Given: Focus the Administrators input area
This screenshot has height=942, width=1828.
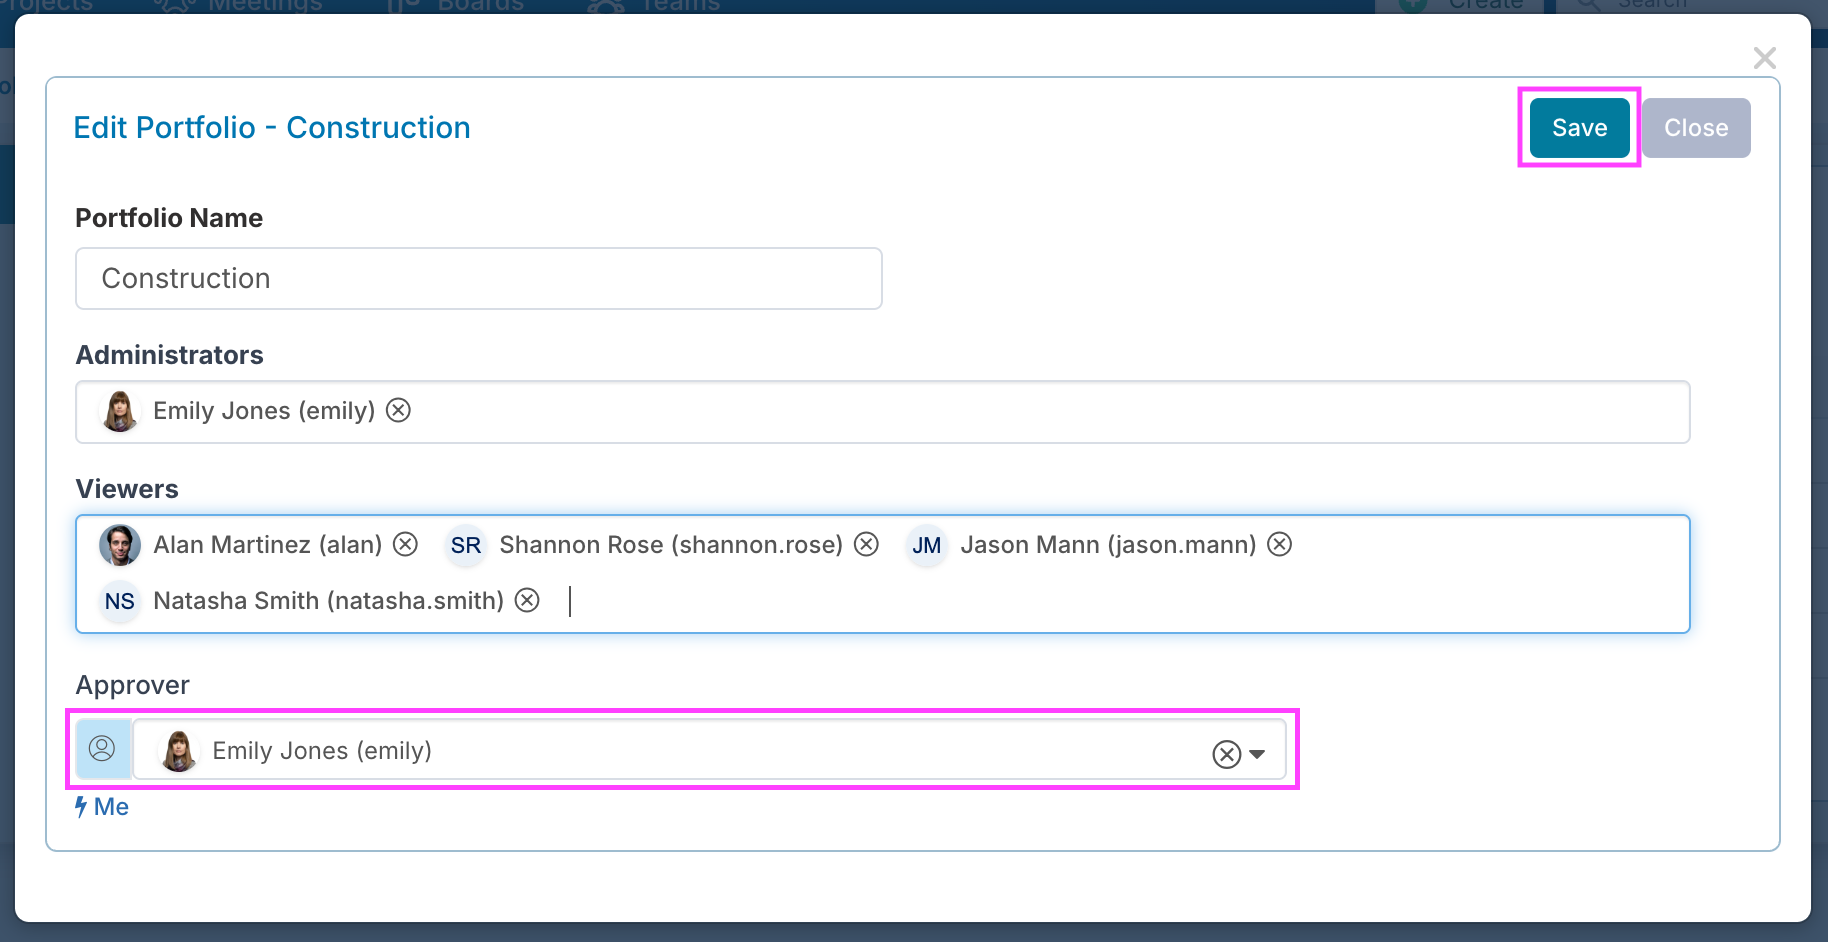Looking at the screenshot, I should tap(1000, 412).
